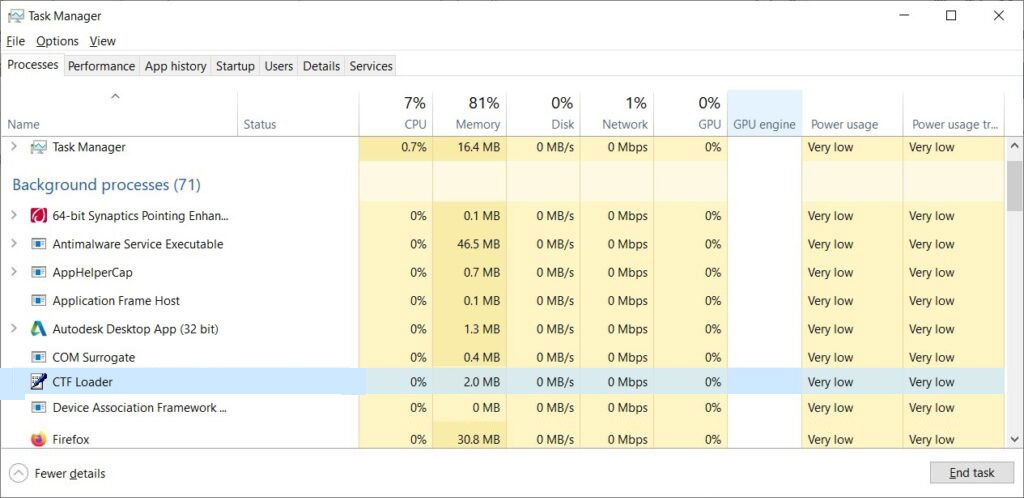Click the 46.5 MB memory value

[x=479, y=244]
